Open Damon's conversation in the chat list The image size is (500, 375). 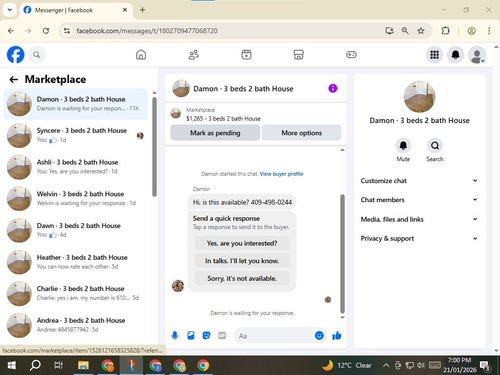[76, 104]
